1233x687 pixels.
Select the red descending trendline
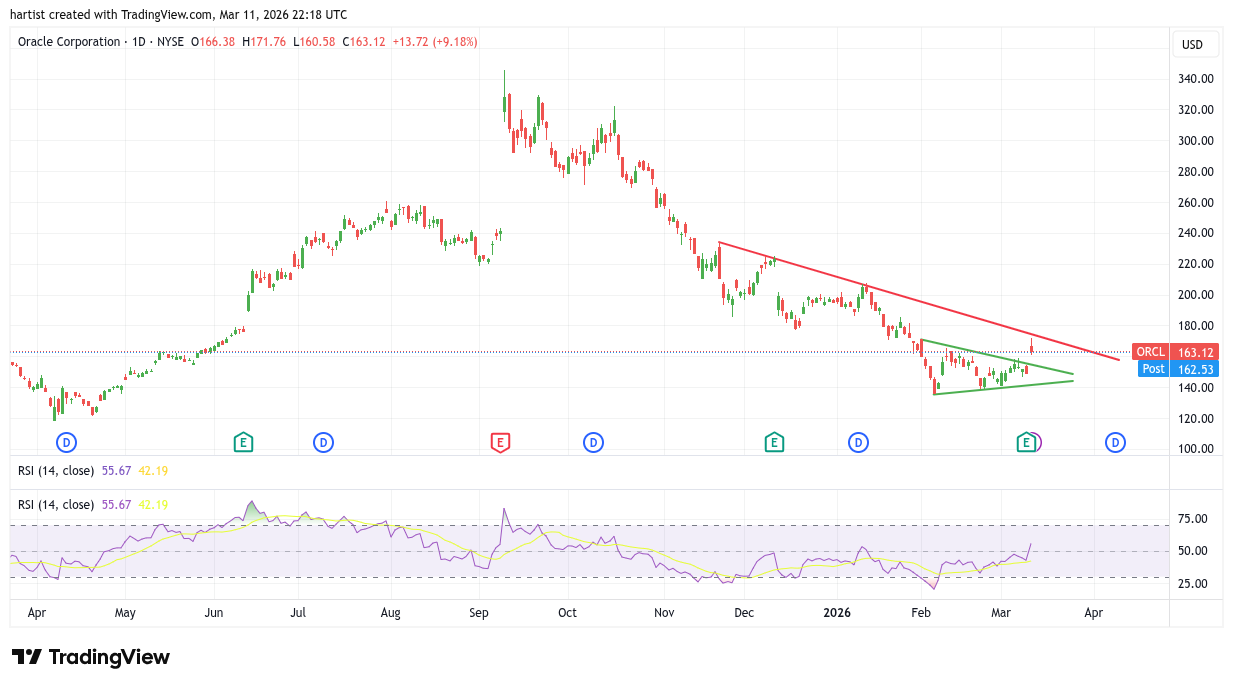900,296
